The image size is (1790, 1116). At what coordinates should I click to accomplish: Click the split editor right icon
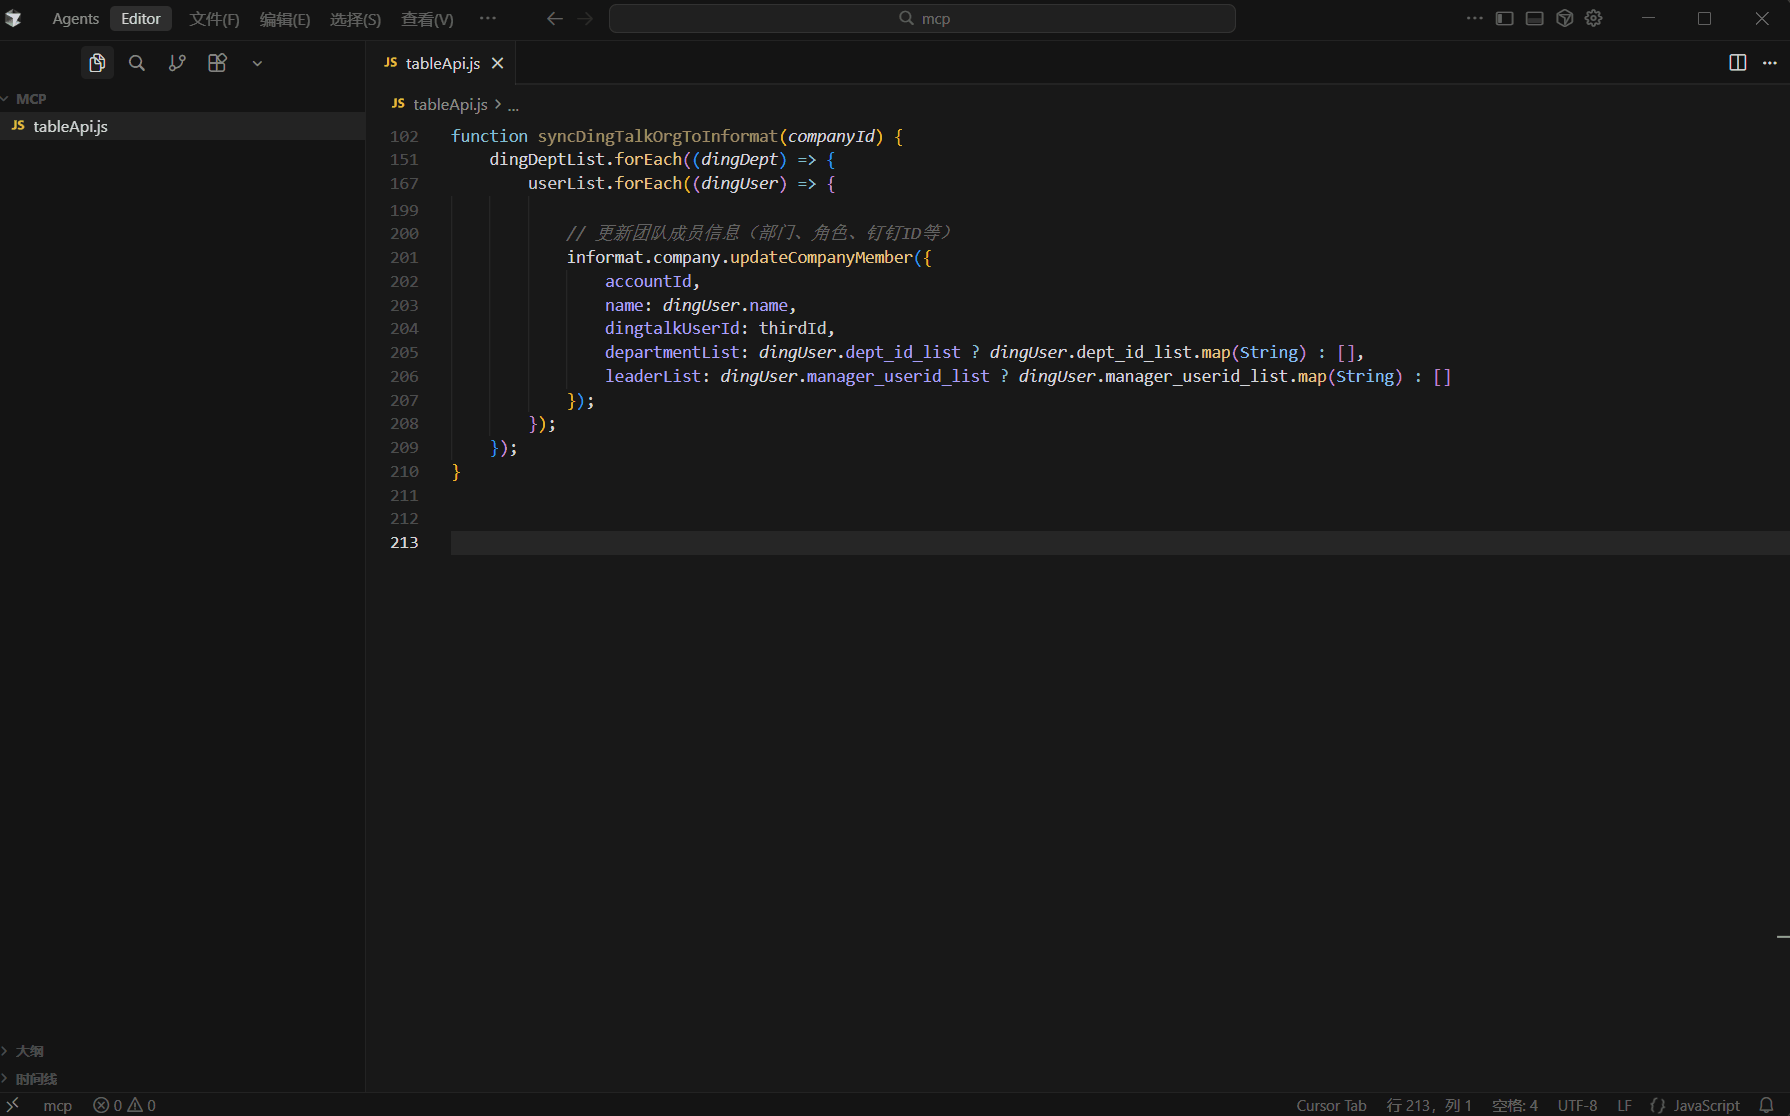point(1737,63)
